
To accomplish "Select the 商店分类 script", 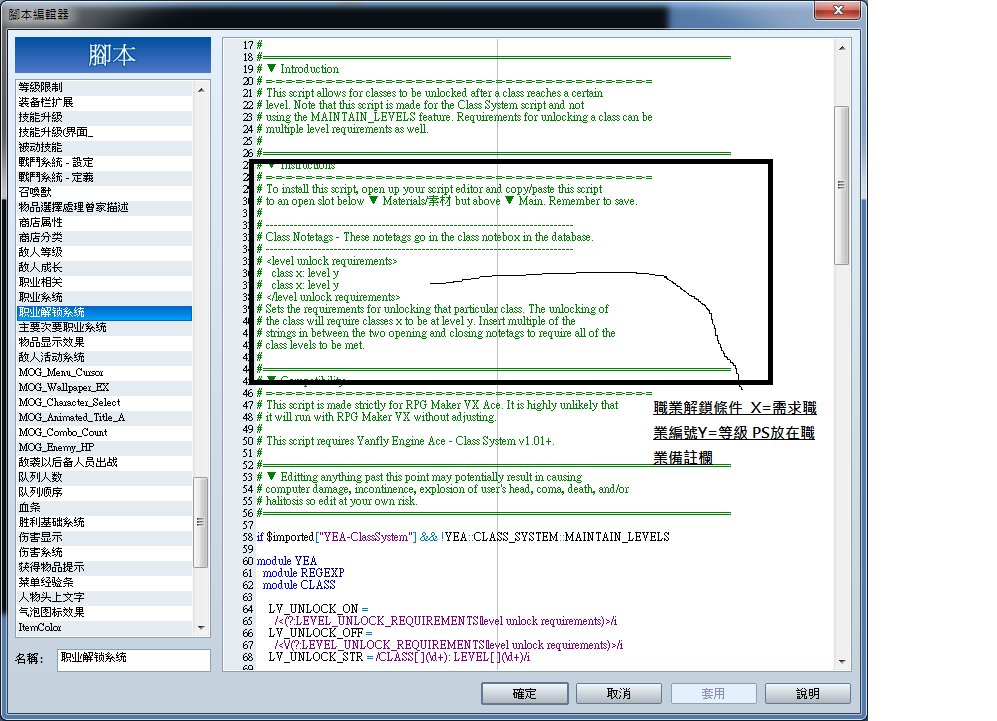I will (104, 237).
